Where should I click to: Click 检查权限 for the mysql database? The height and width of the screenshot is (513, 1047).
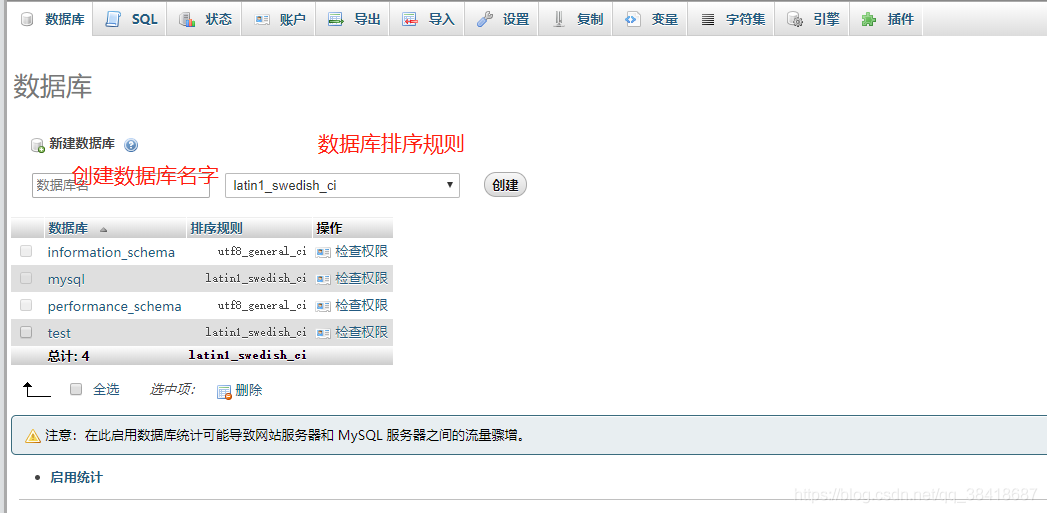pyautogui.click(x=361, y=279)
